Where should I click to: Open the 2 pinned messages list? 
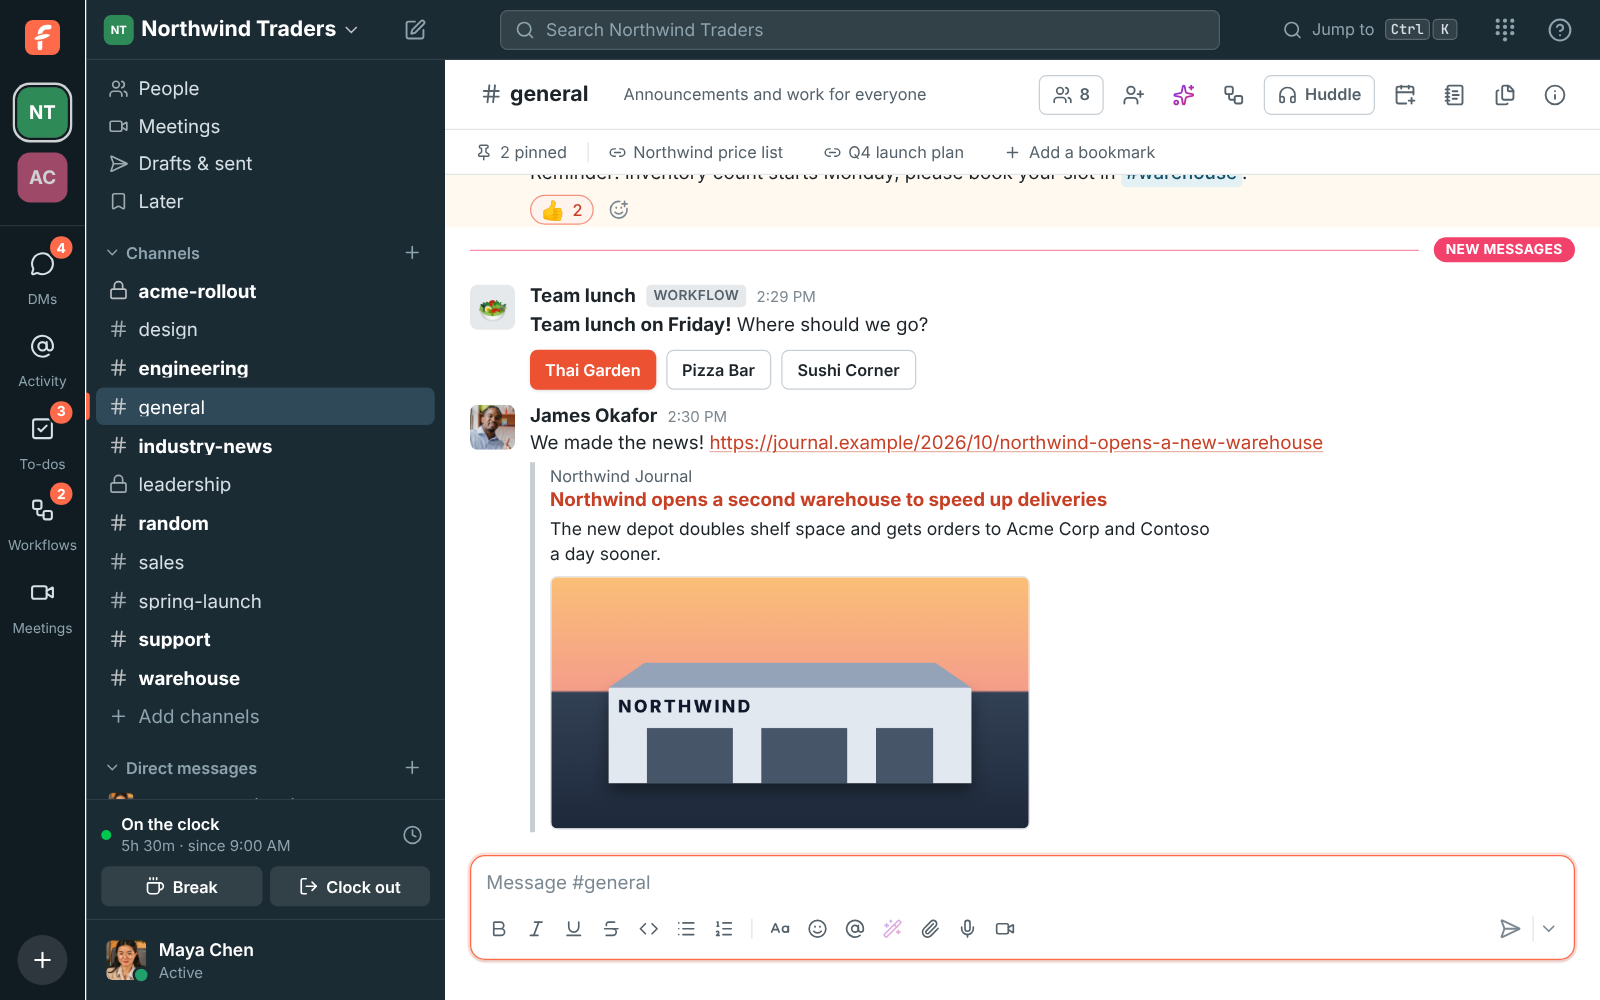[x=522, y=152]
